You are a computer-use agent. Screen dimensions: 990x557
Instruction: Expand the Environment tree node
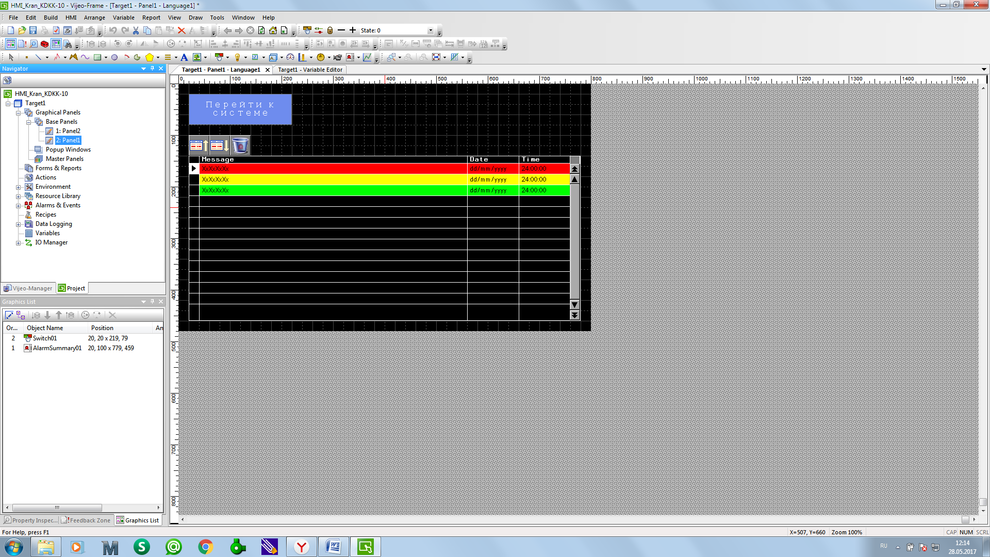click(18, 187)
